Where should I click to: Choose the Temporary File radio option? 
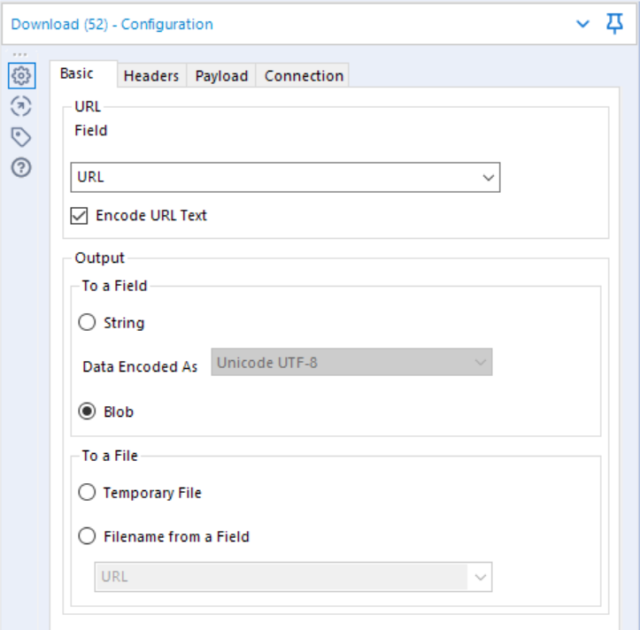(x=87, y=493)
